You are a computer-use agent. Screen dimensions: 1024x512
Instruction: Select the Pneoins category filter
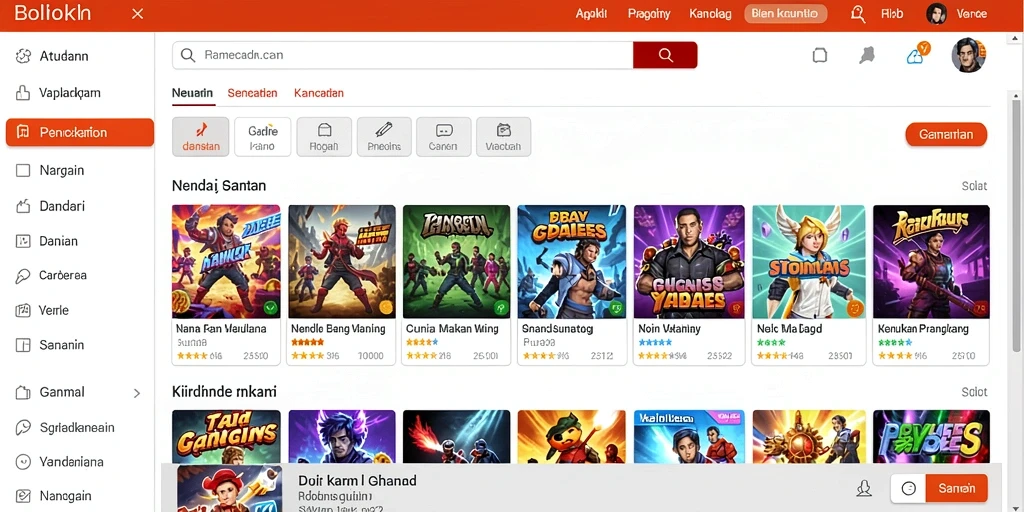[x=384, y=136]
